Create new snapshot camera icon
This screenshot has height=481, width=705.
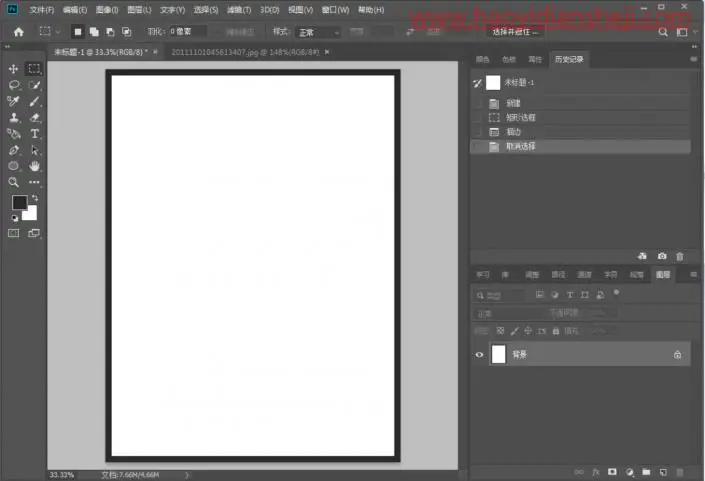662,256
